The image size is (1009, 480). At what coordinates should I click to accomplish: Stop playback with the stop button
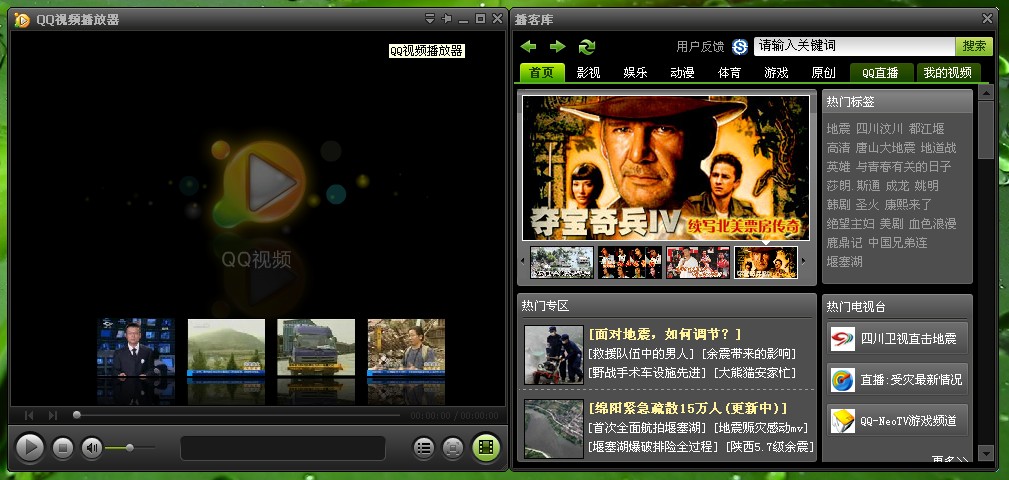tap(62, 447)
